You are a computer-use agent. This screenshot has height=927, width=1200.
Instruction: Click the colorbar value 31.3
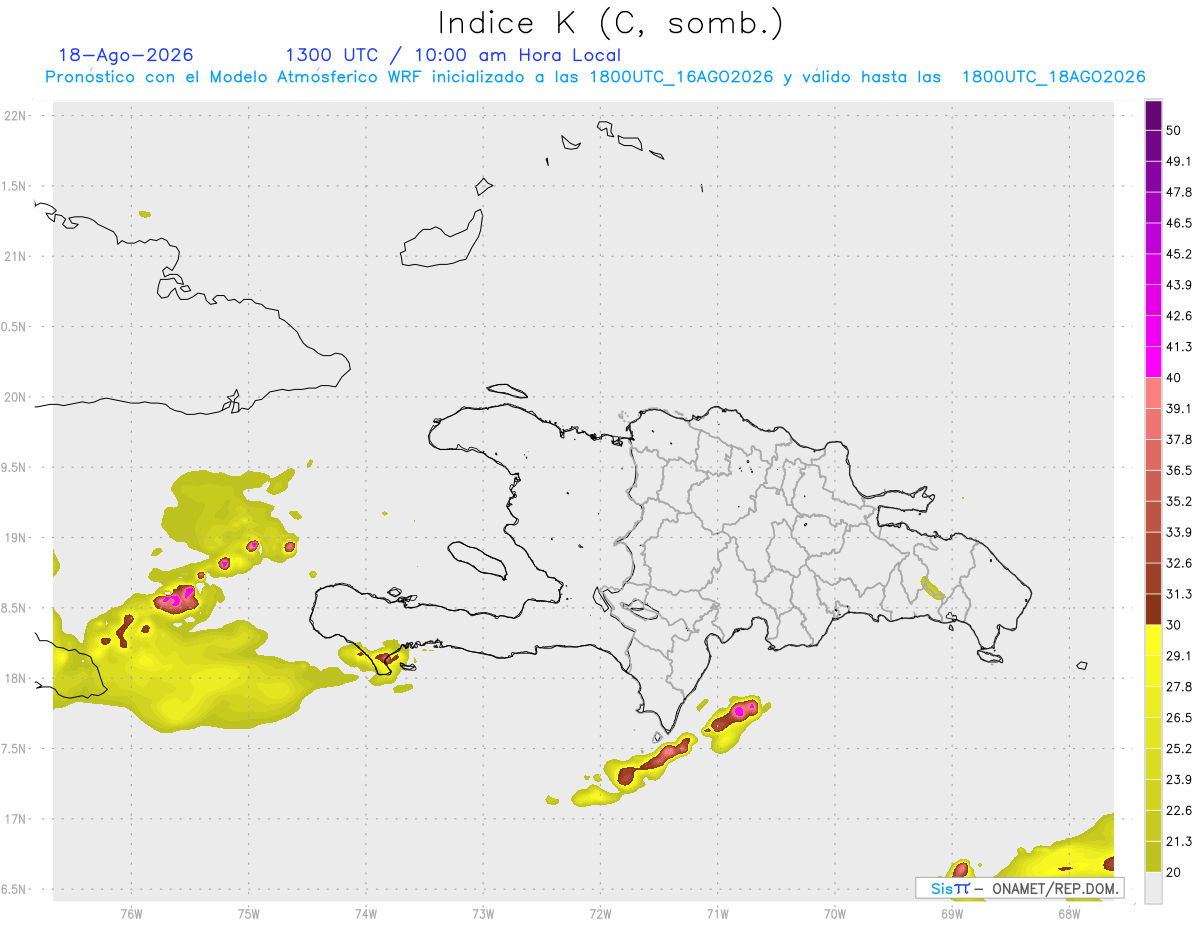click(x=1180, y=594)
